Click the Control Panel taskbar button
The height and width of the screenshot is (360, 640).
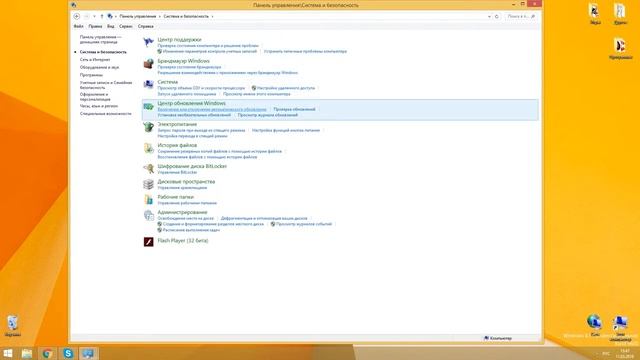89,353
